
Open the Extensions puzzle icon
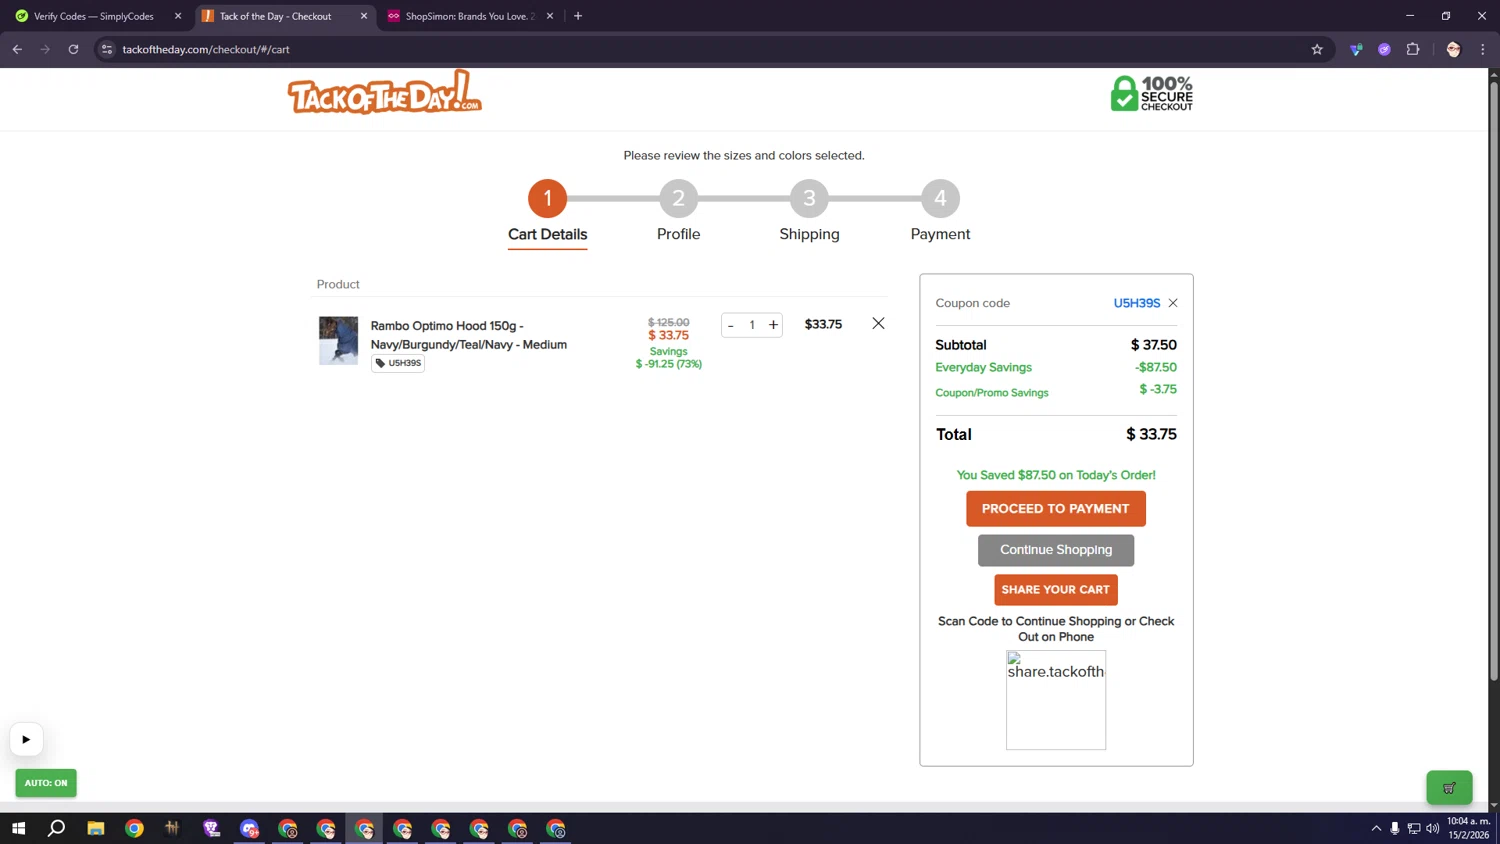tap(1413, 49)
